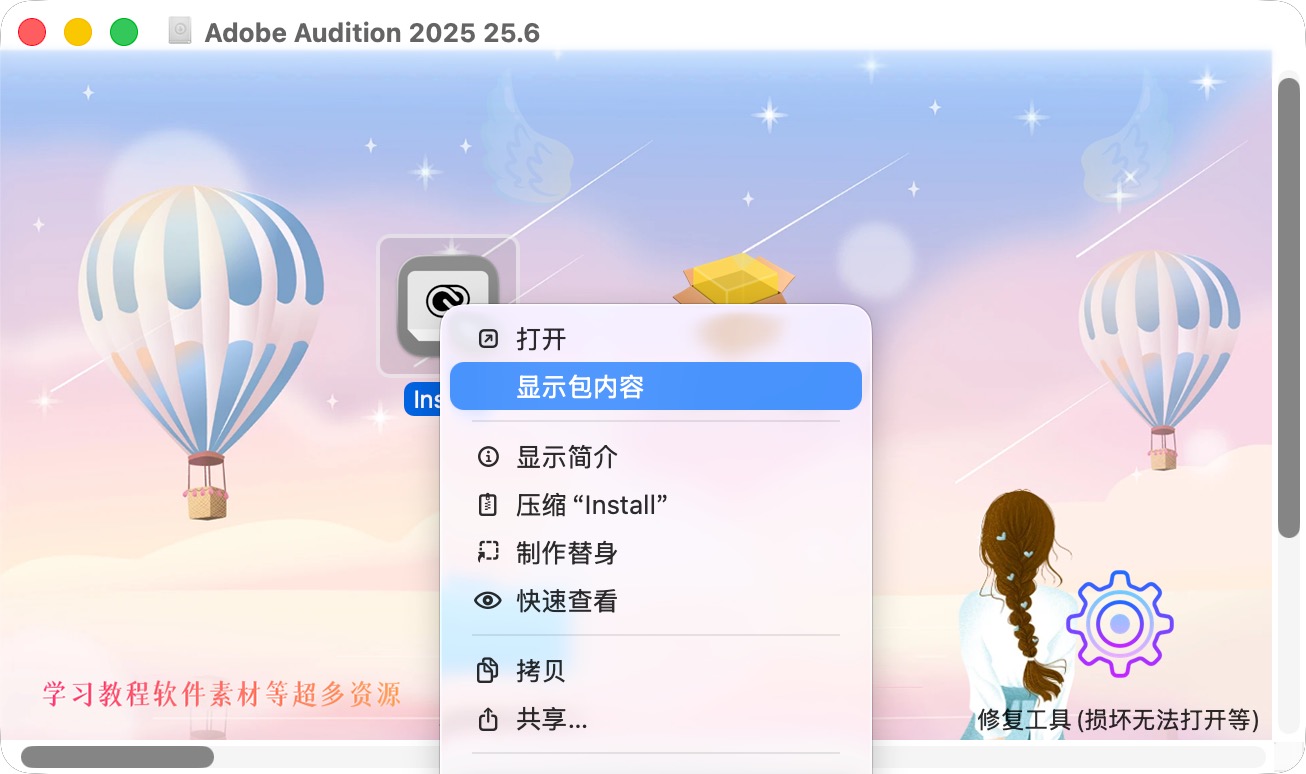
Task: Click the share icon beside 共享
Action: pyautogui.click(x=488, y=718)
